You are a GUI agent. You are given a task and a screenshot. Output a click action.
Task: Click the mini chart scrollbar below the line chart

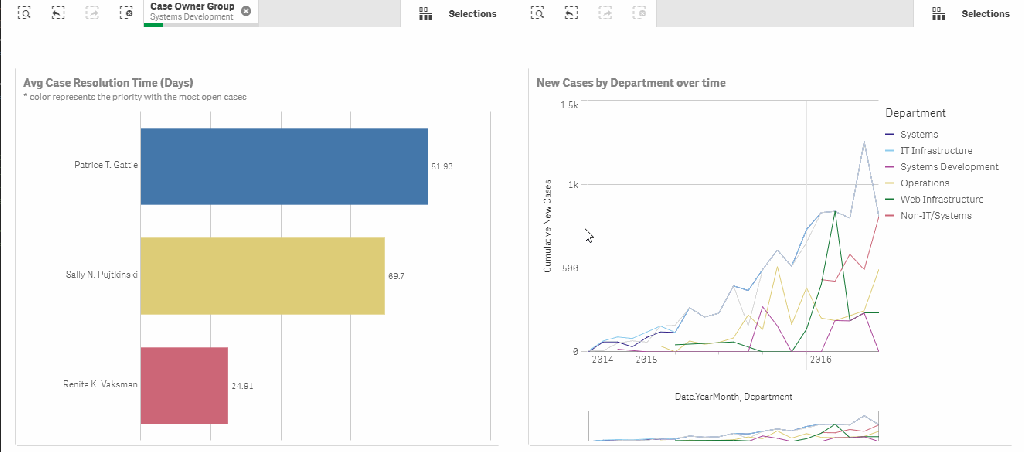tap(733, 427)
